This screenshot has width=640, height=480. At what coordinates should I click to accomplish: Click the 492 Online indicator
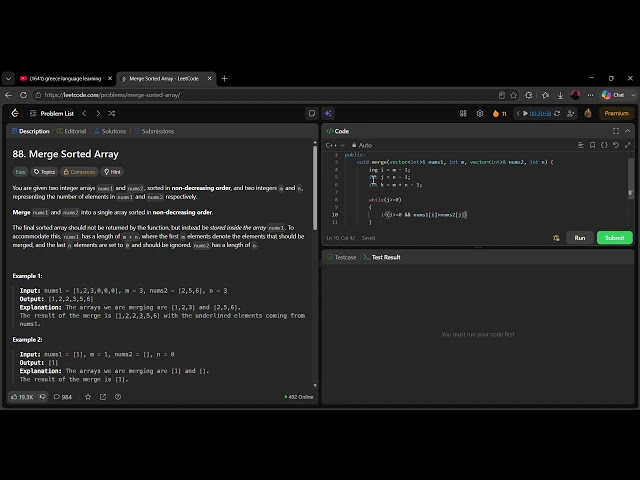[299, 397]
